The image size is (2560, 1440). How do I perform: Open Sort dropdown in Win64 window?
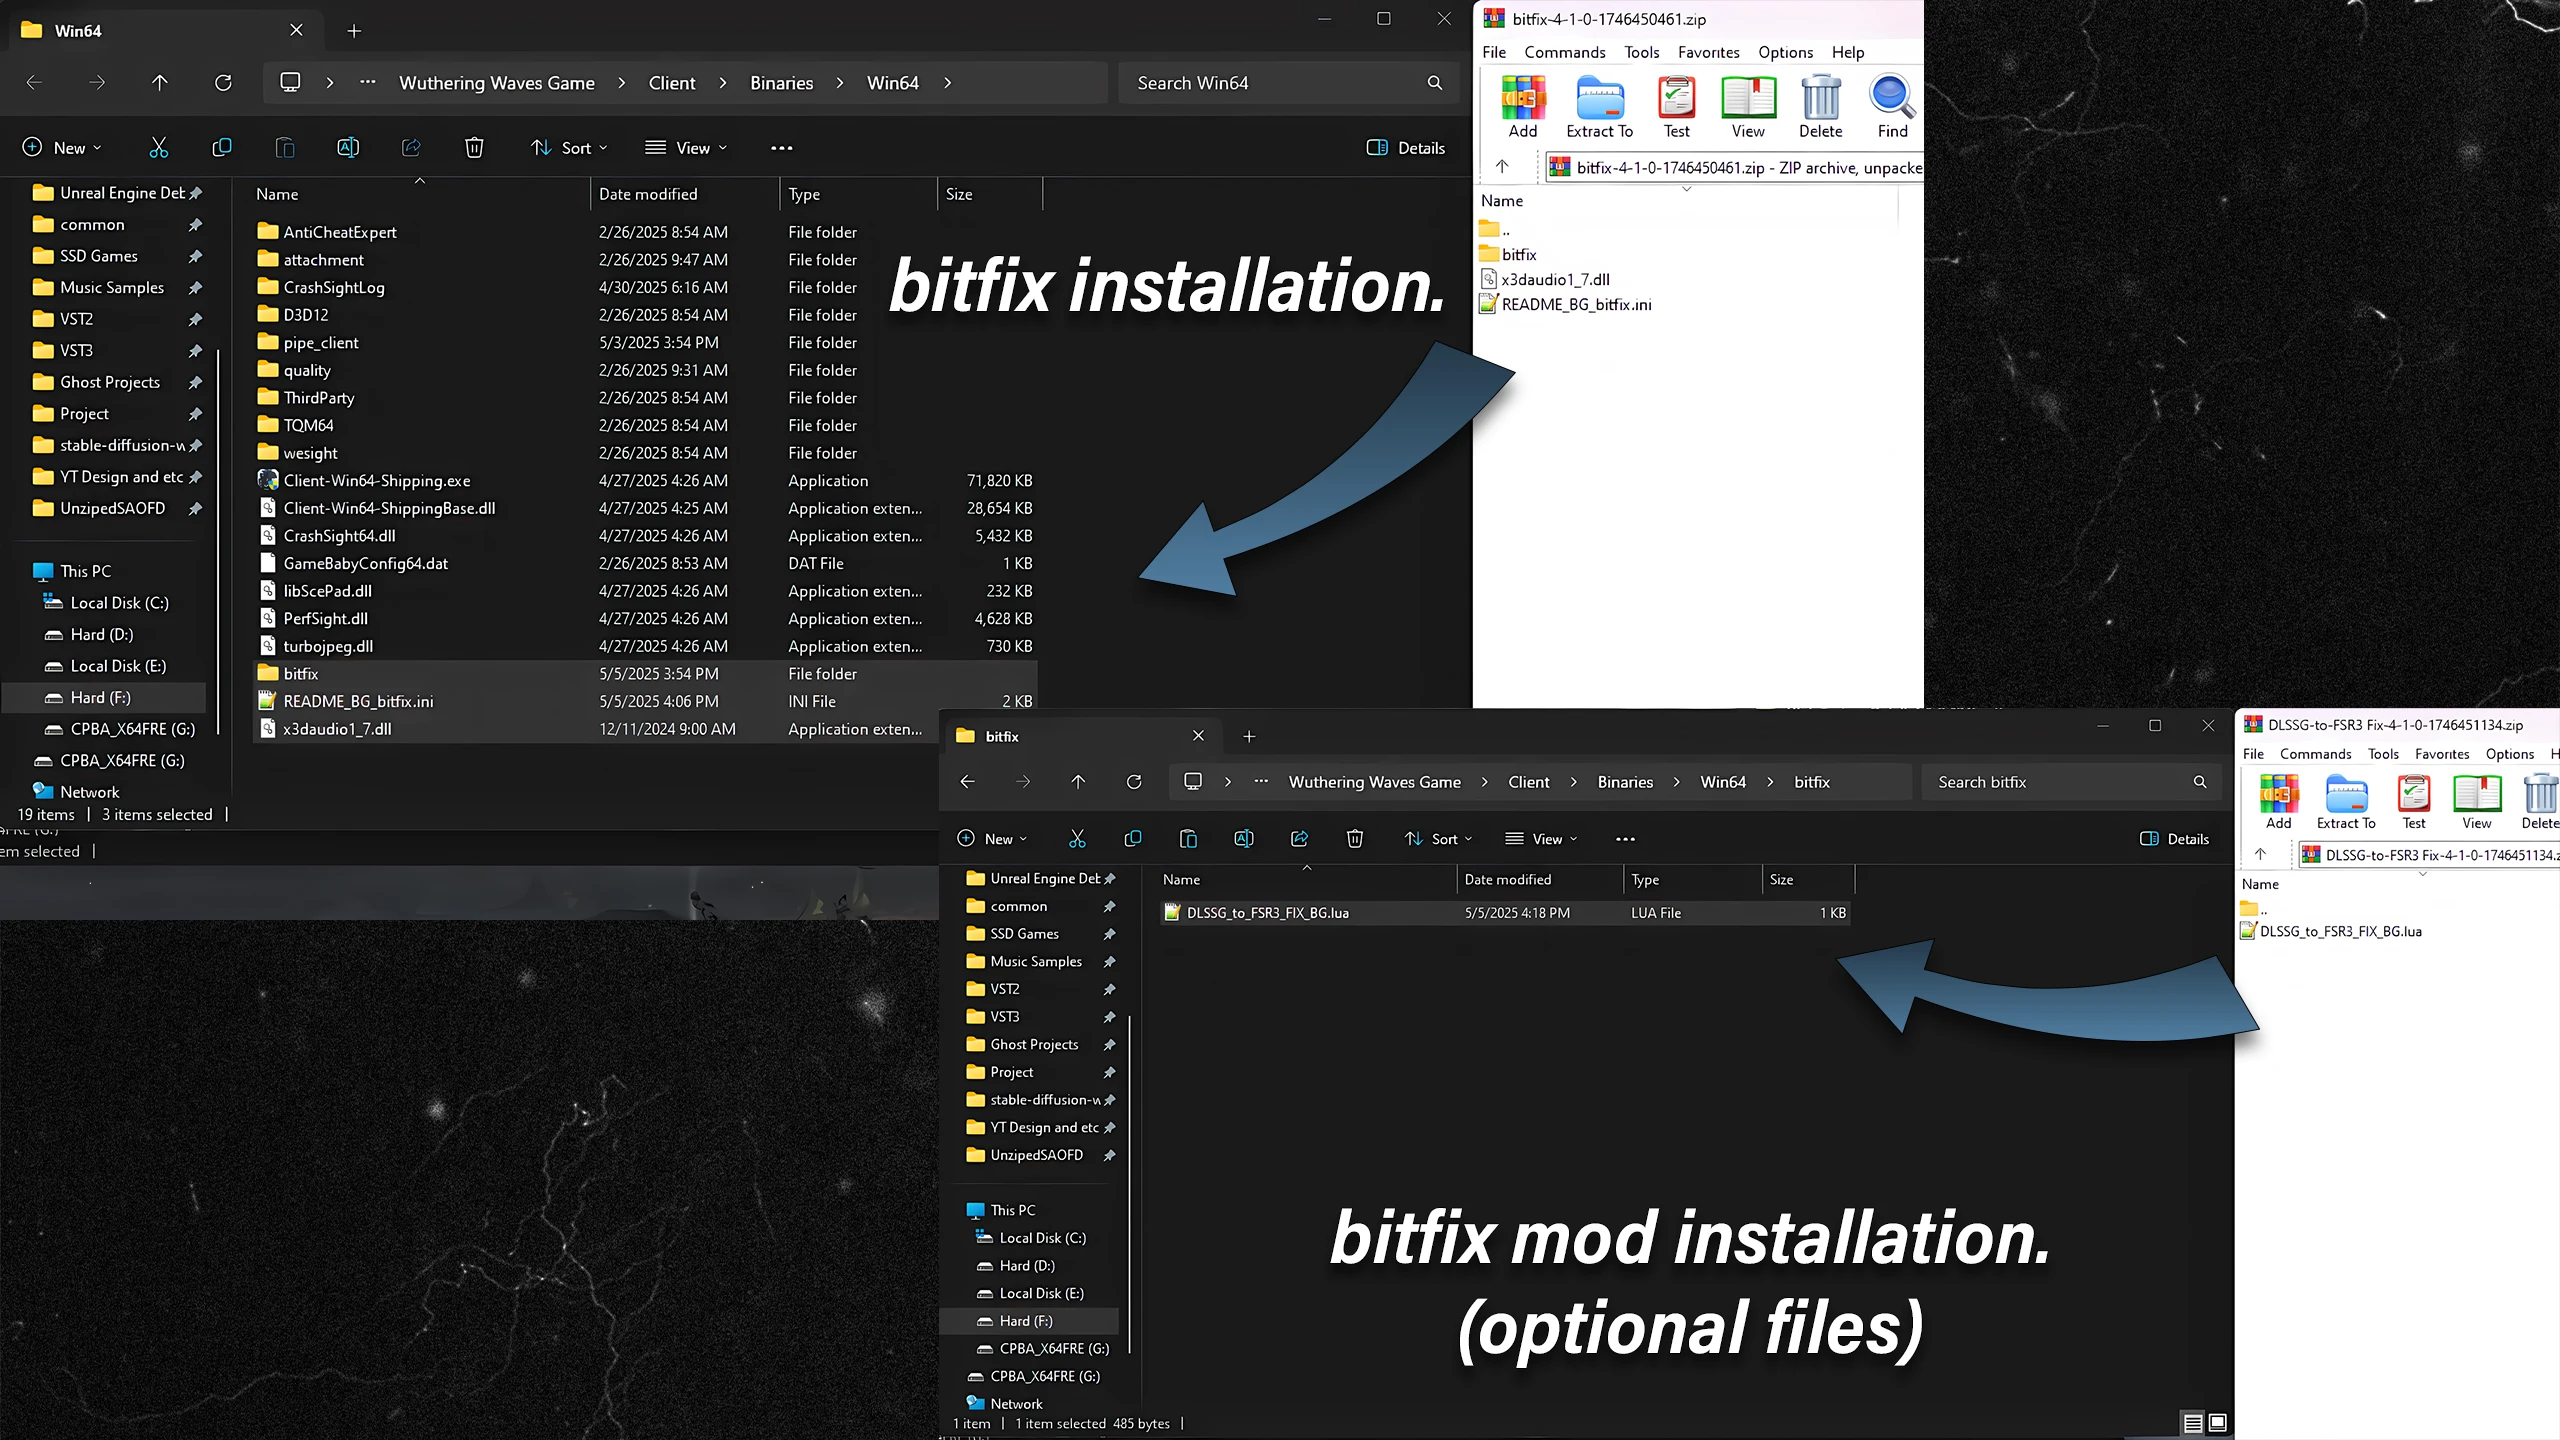[x=568, y=148]
